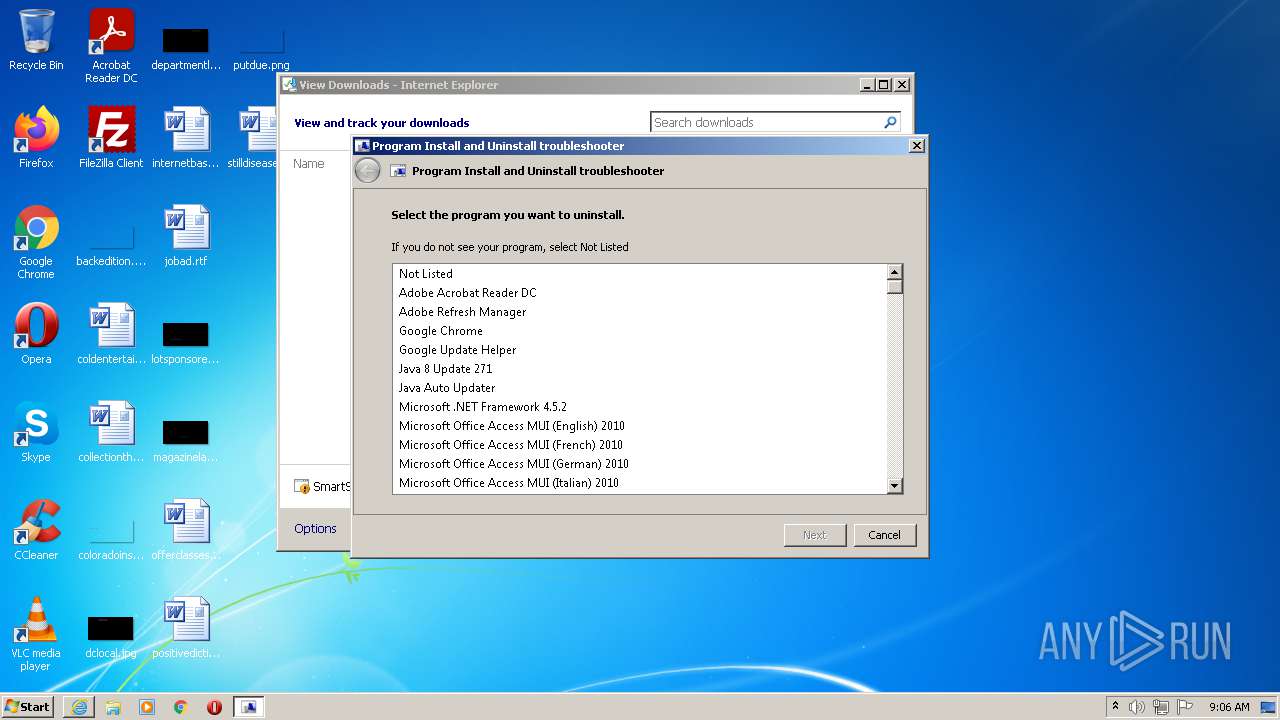Select the dclocal.jpg file icon
The height and width of the screenshot is (720, 1280).
pos(111,637)
